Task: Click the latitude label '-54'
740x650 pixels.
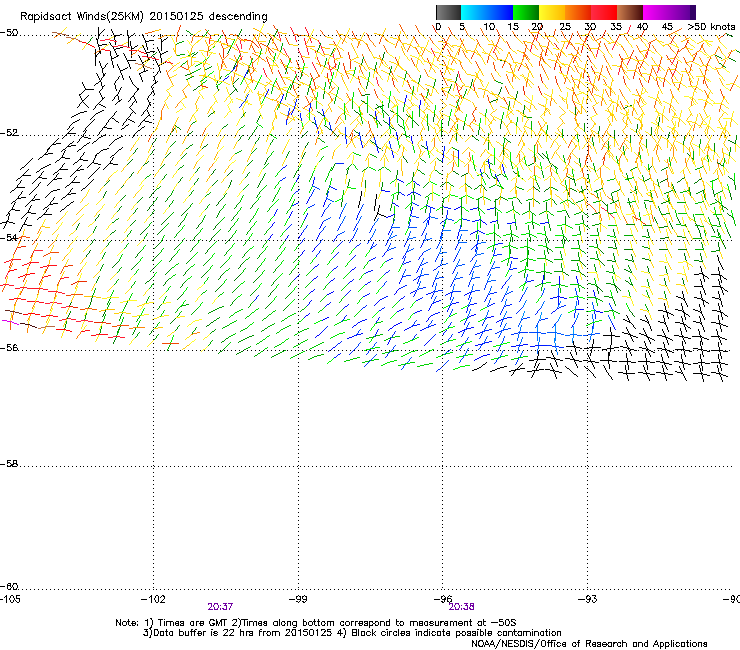Action: (9, 238)
